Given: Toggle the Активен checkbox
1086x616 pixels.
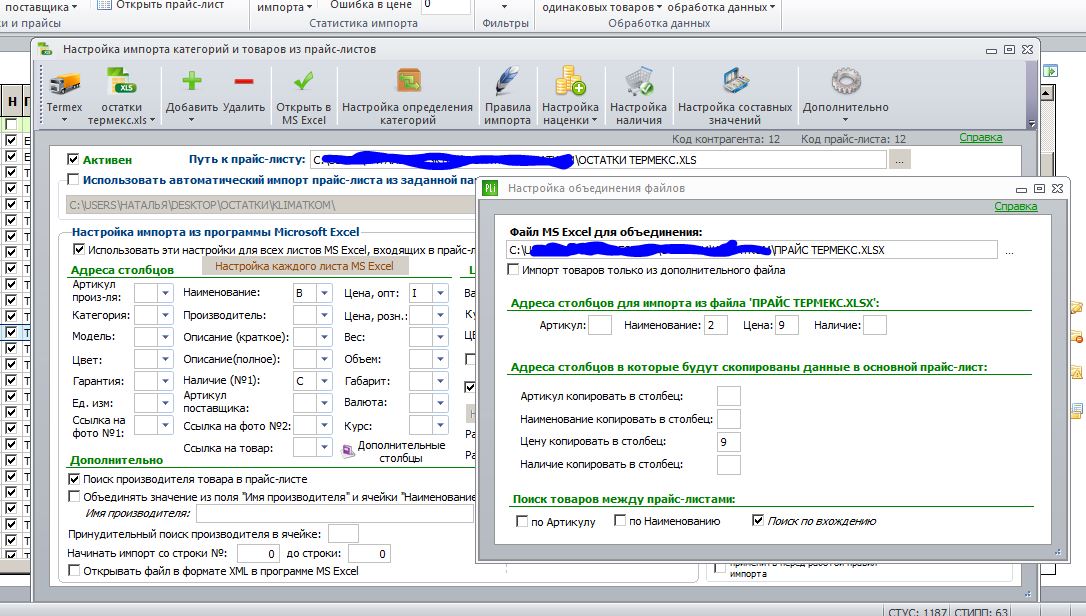Looking at the screenshot, I should pyautogui.click(x=73, y=159).
